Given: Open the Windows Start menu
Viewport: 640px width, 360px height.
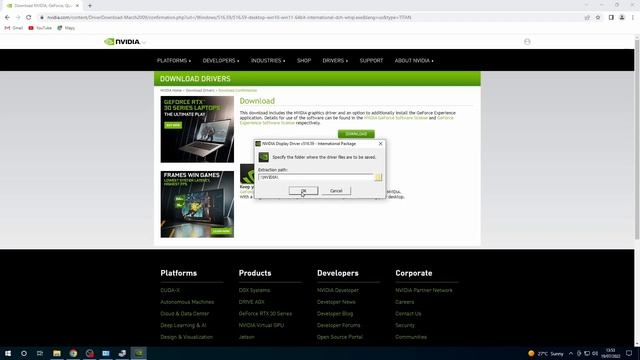Looking at the screenshot, I should [x=8, y=353].
